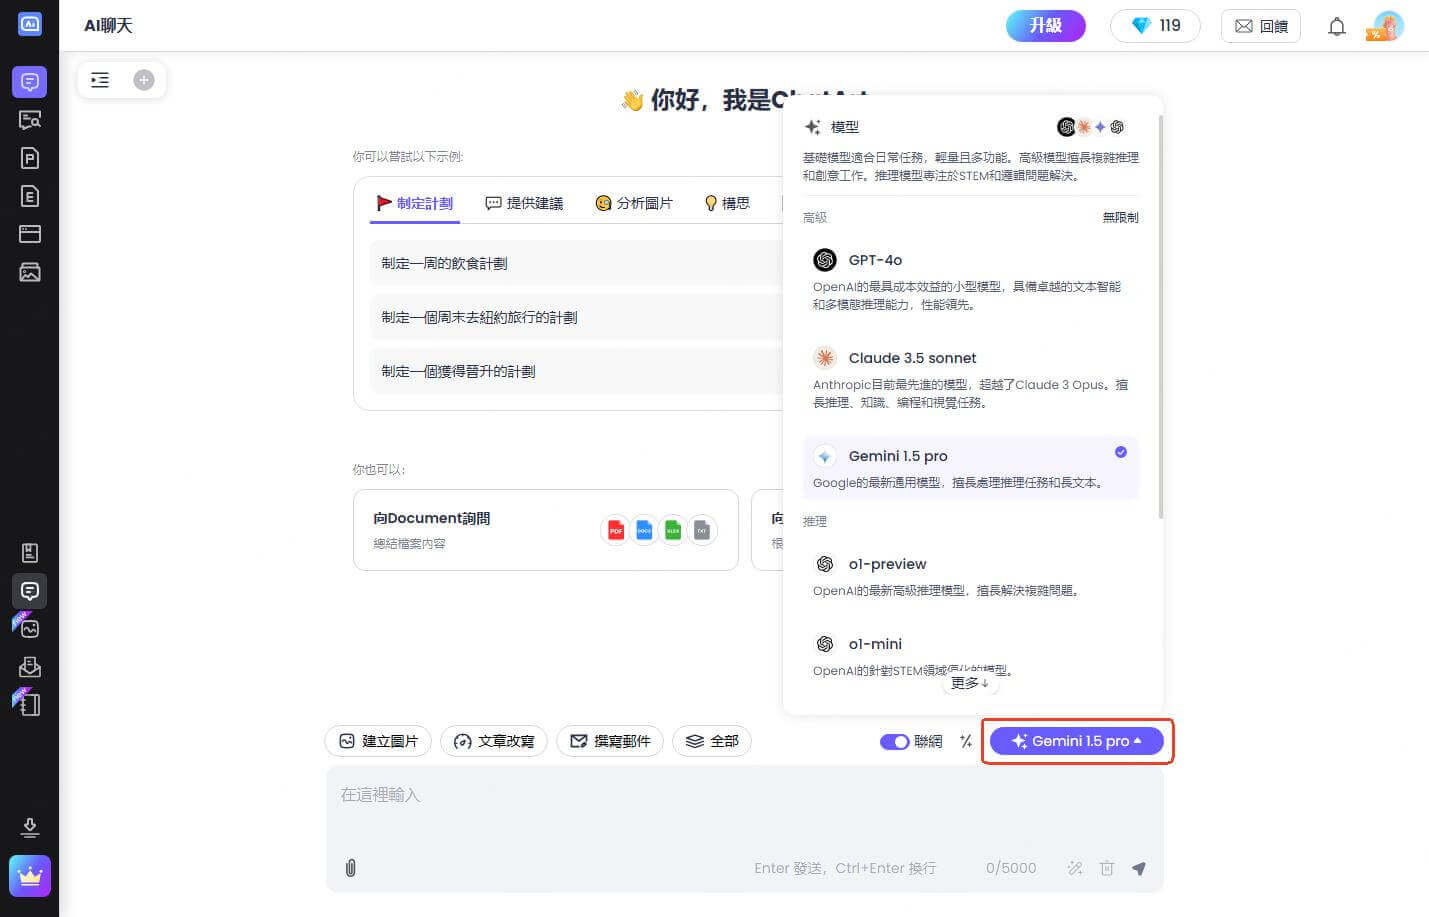The height and width of the screenshot is (917, 1429).
Task: Open the window layout sidebar icon
Action: pos(30,234)
